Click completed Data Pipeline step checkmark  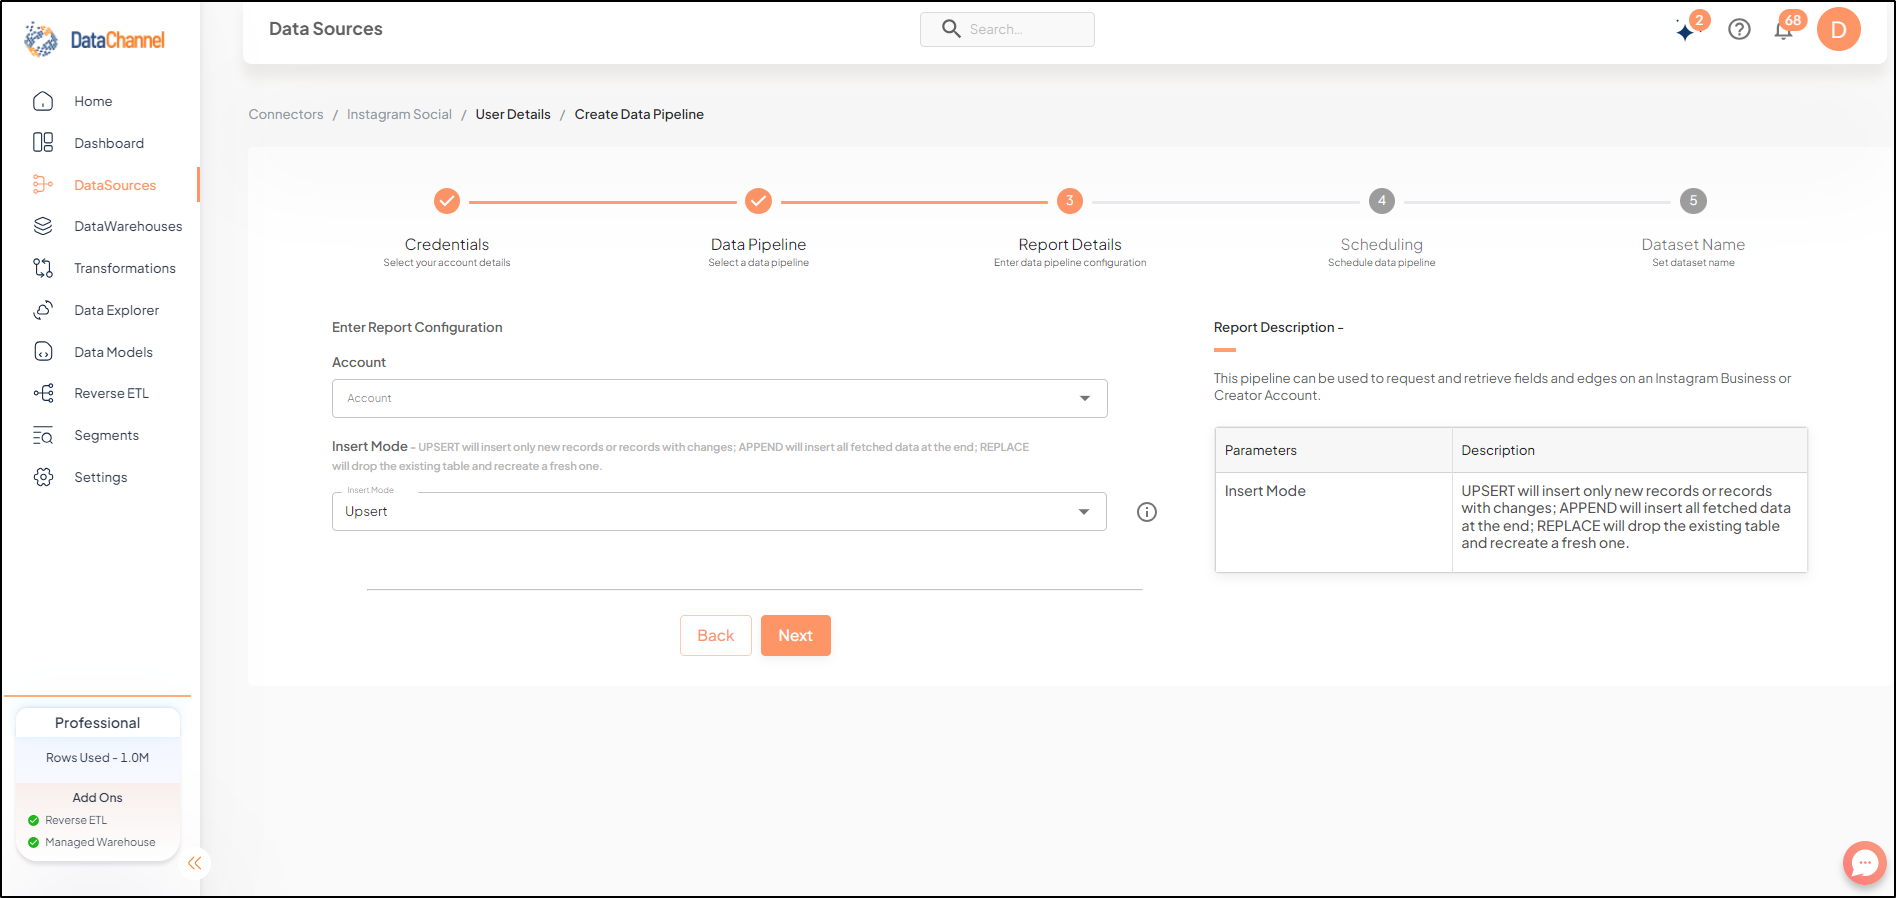click(759, 201)
